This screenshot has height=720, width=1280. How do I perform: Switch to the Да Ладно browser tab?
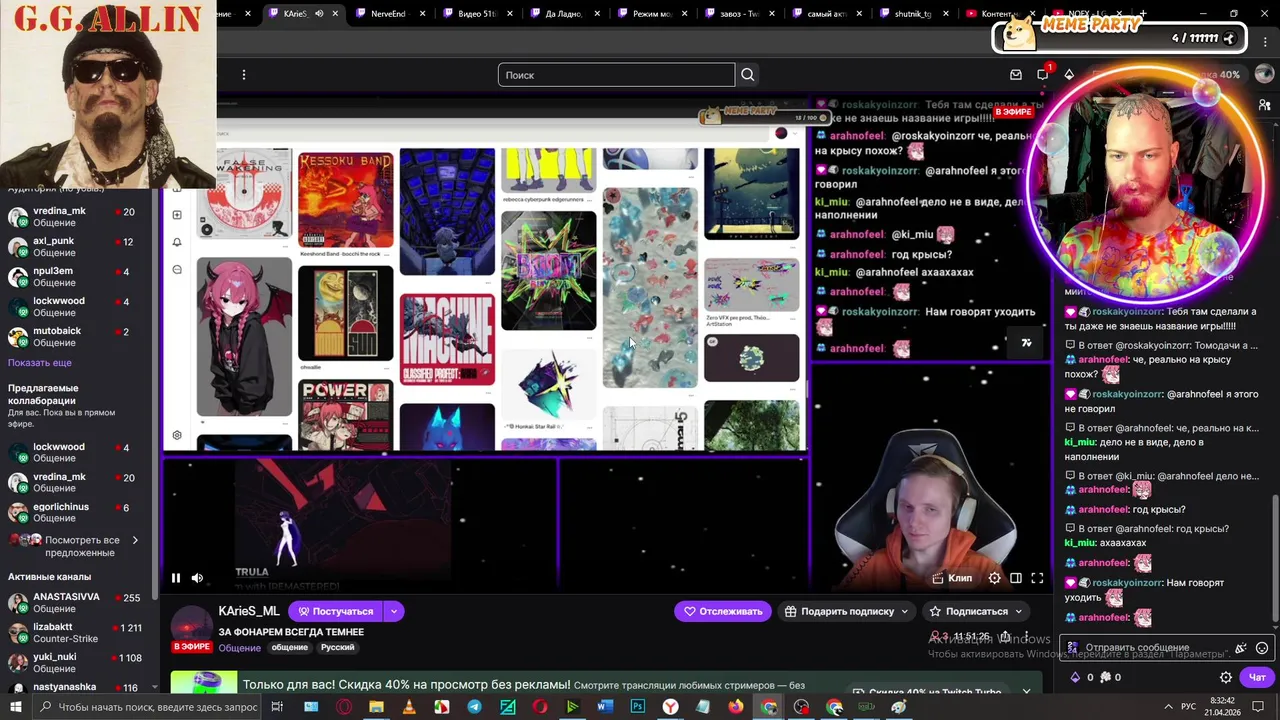click(x=563, y=14)
